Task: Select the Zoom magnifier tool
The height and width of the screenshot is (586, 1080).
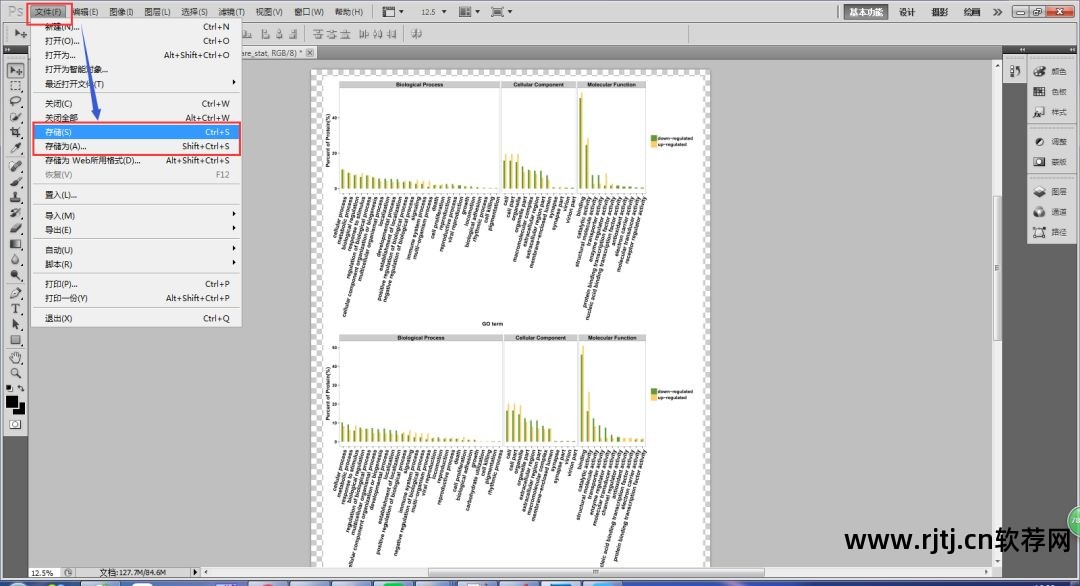Action: point(16,372)
